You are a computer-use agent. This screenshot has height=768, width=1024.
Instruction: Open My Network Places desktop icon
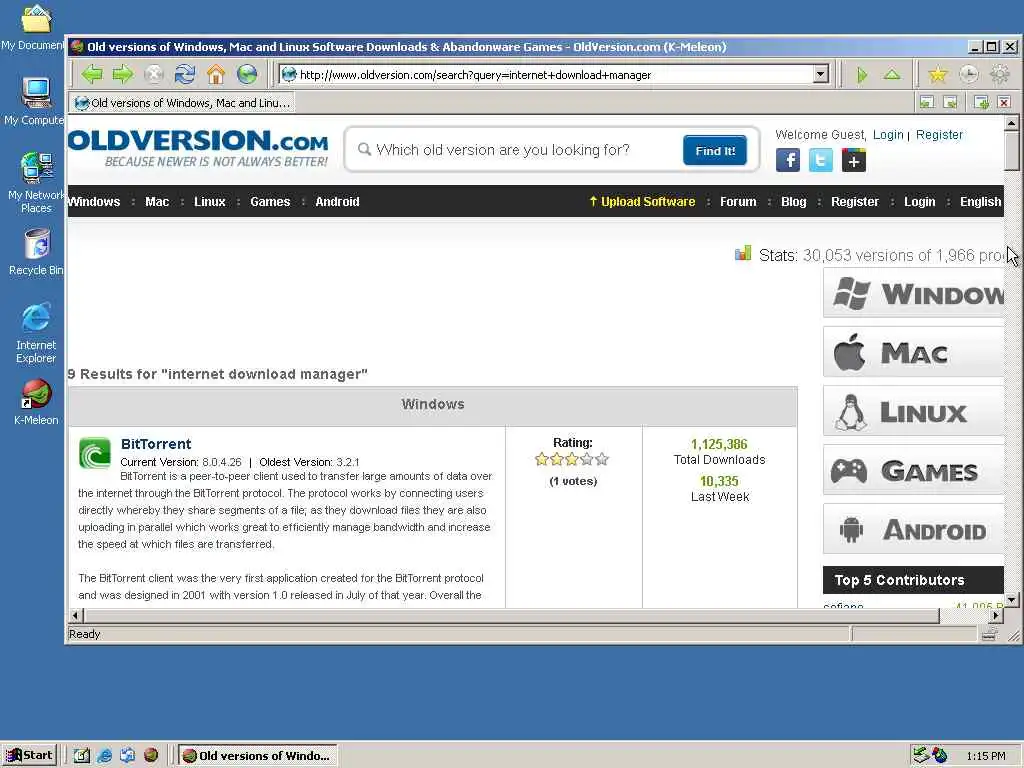click(36, 182)
